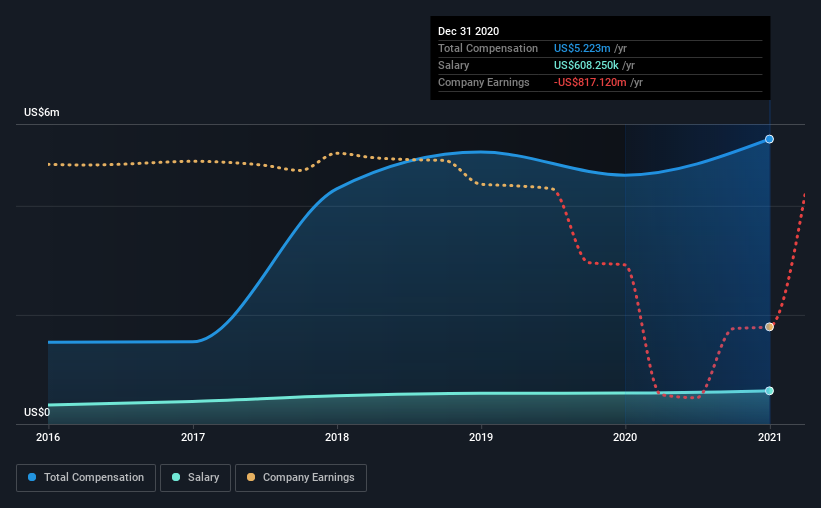821x508 pixels.
Task: Click the US$0 y-axis label
Action: pyautogui.click(x=37, y=412)
